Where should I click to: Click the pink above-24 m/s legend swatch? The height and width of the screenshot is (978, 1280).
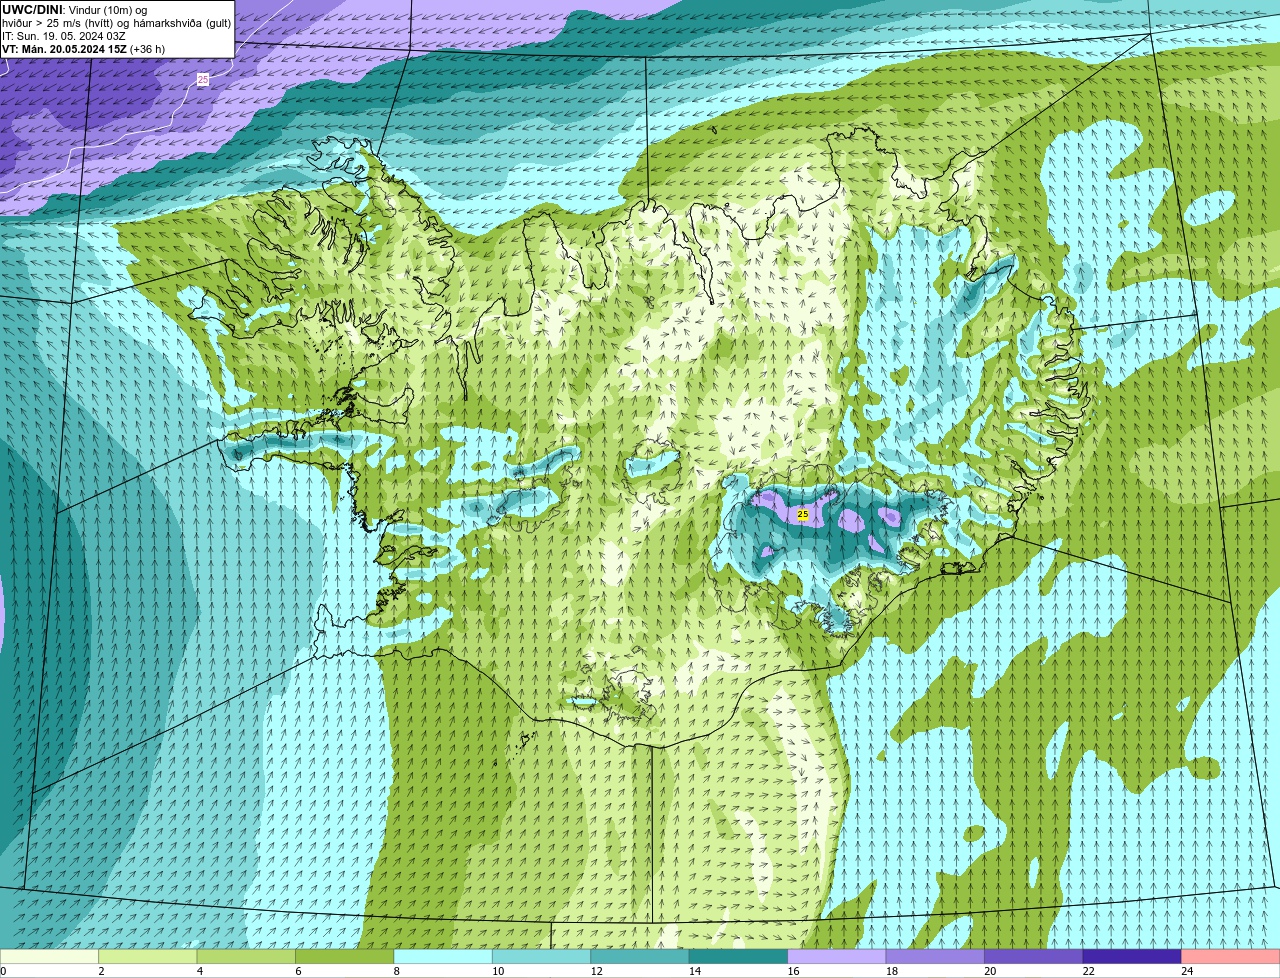coord(1231,956)
